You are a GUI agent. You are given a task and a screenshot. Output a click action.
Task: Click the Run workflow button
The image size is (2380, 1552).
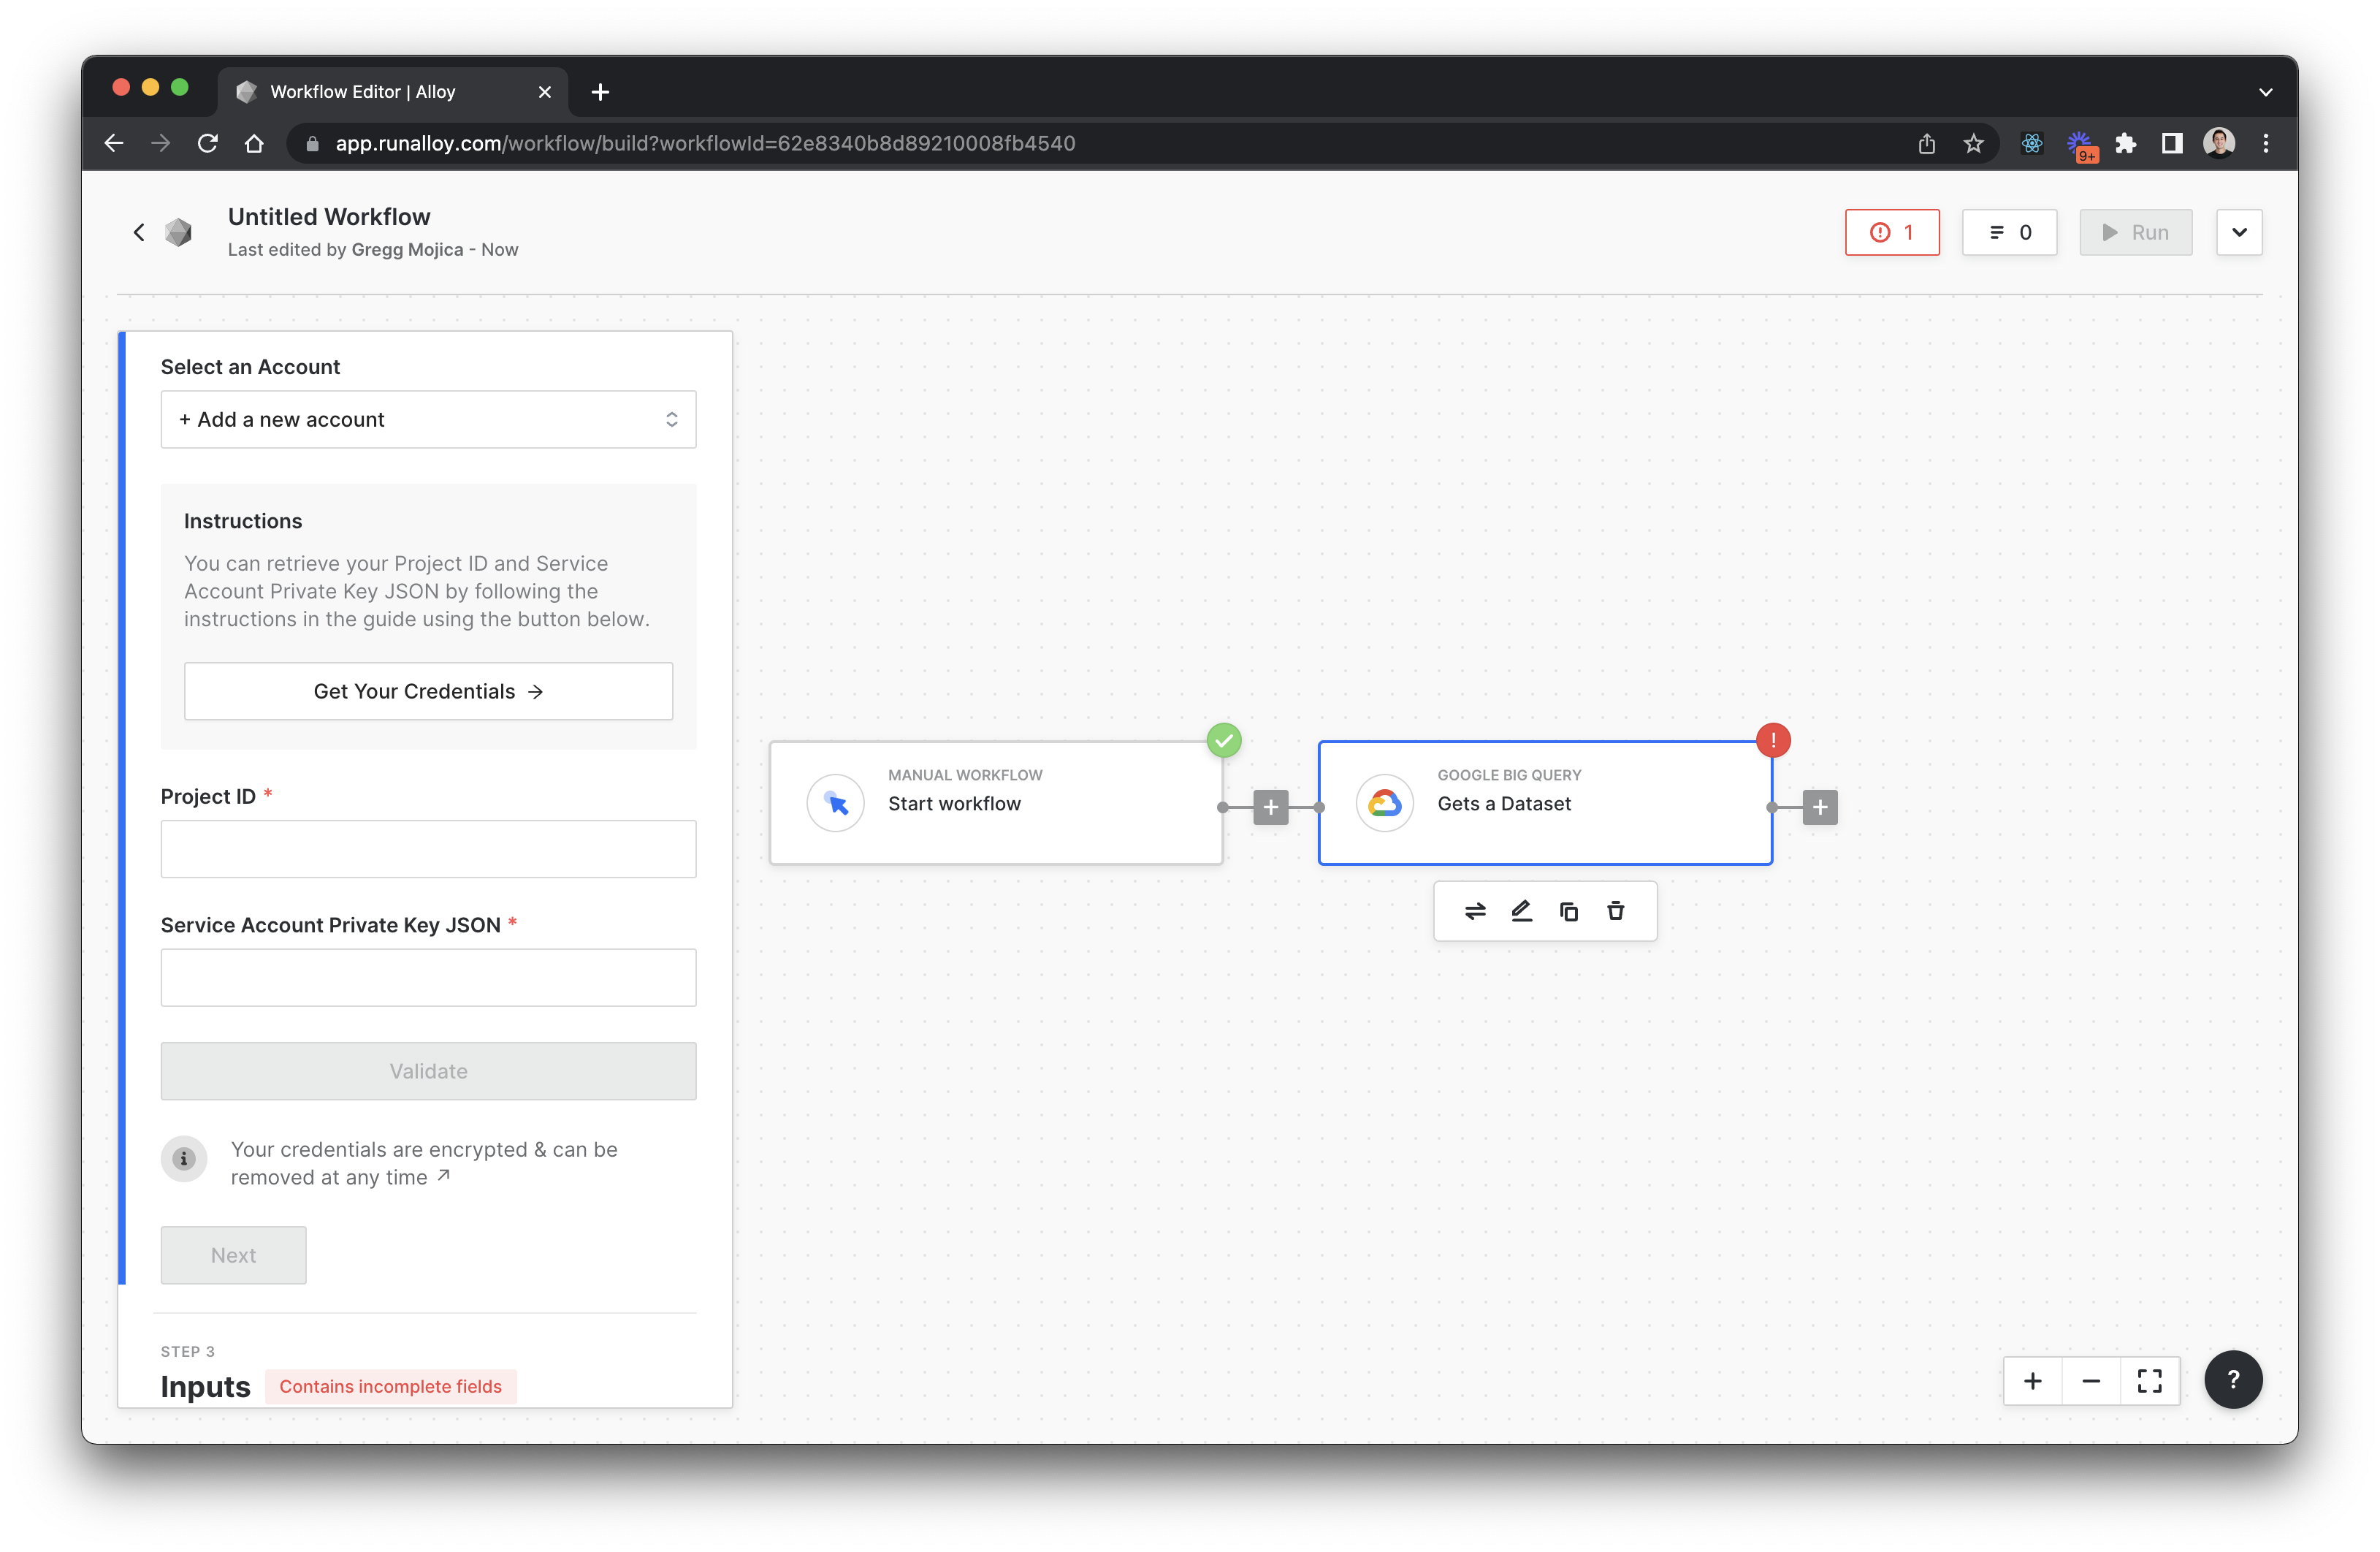coord(2135,232)
